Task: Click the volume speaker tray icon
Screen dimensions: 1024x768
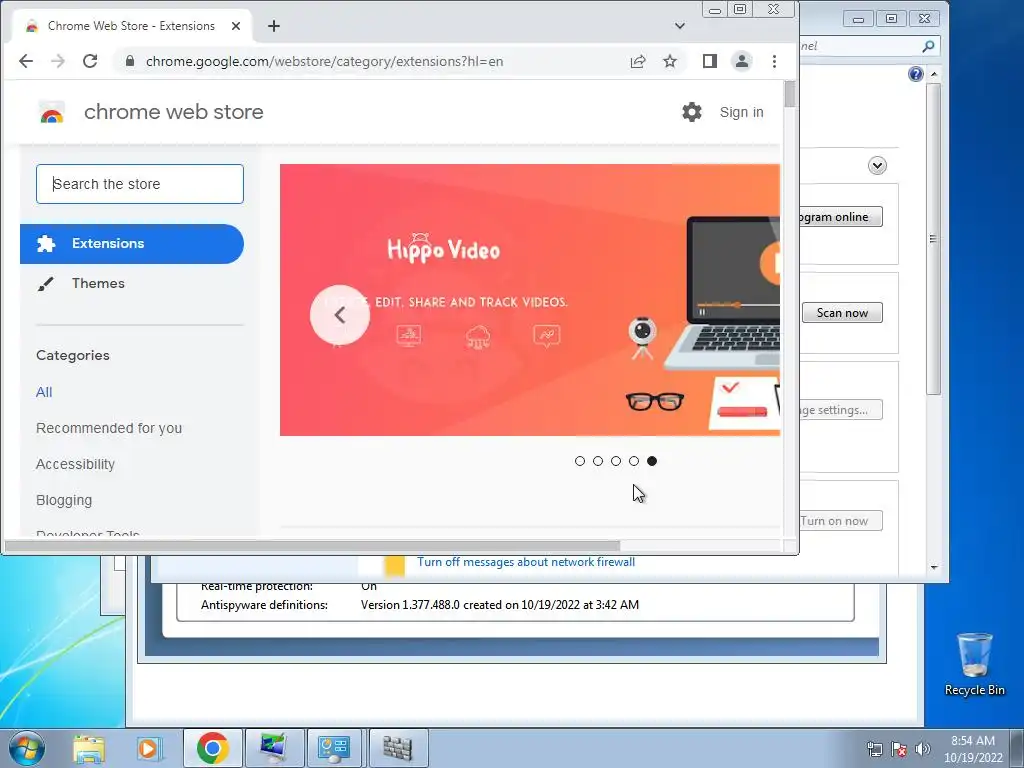Action: pos(922,750)
